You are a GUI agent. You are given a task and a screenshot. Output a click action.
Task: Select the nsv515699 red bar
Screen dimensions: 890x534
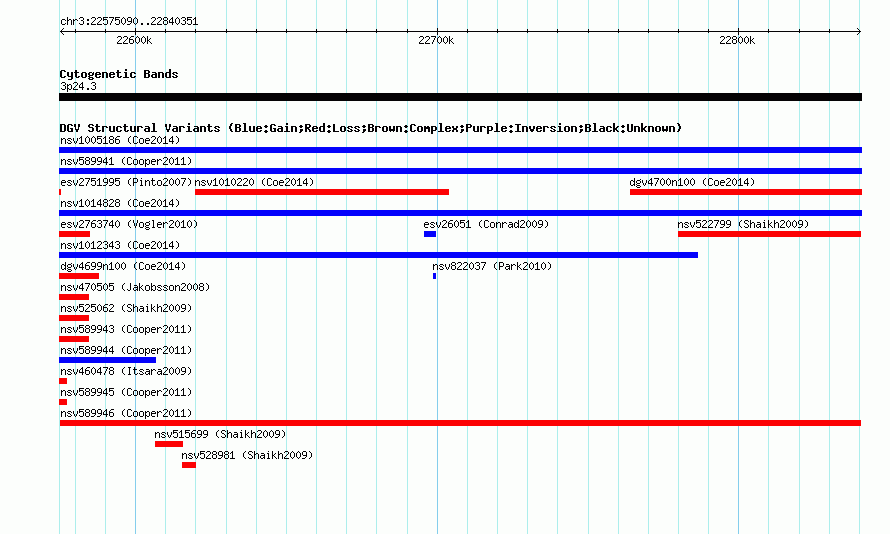tap(169, 444)
